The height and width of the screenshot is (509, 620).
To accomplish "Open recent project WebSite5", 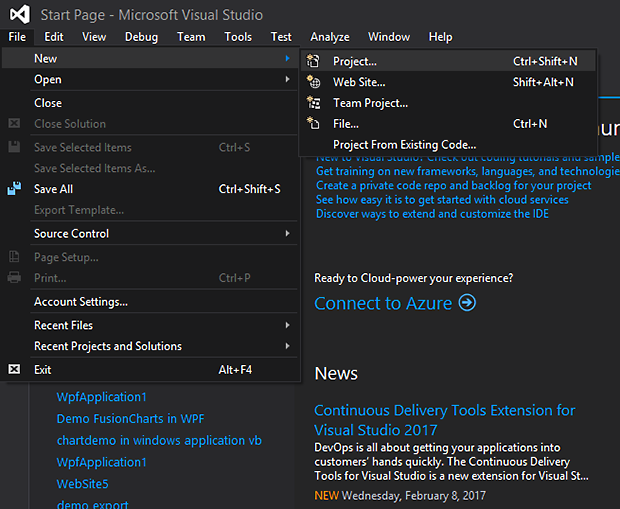I will [82, 484].
